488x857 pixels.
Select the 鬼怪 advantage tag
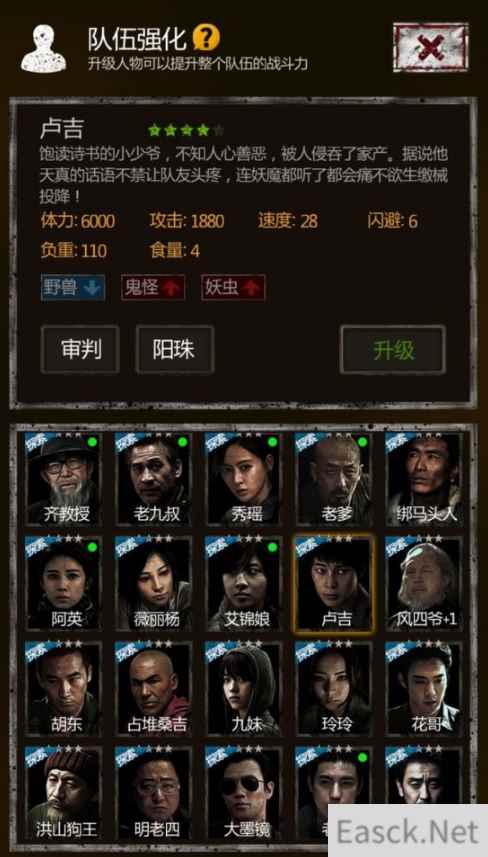coord(153,287)
